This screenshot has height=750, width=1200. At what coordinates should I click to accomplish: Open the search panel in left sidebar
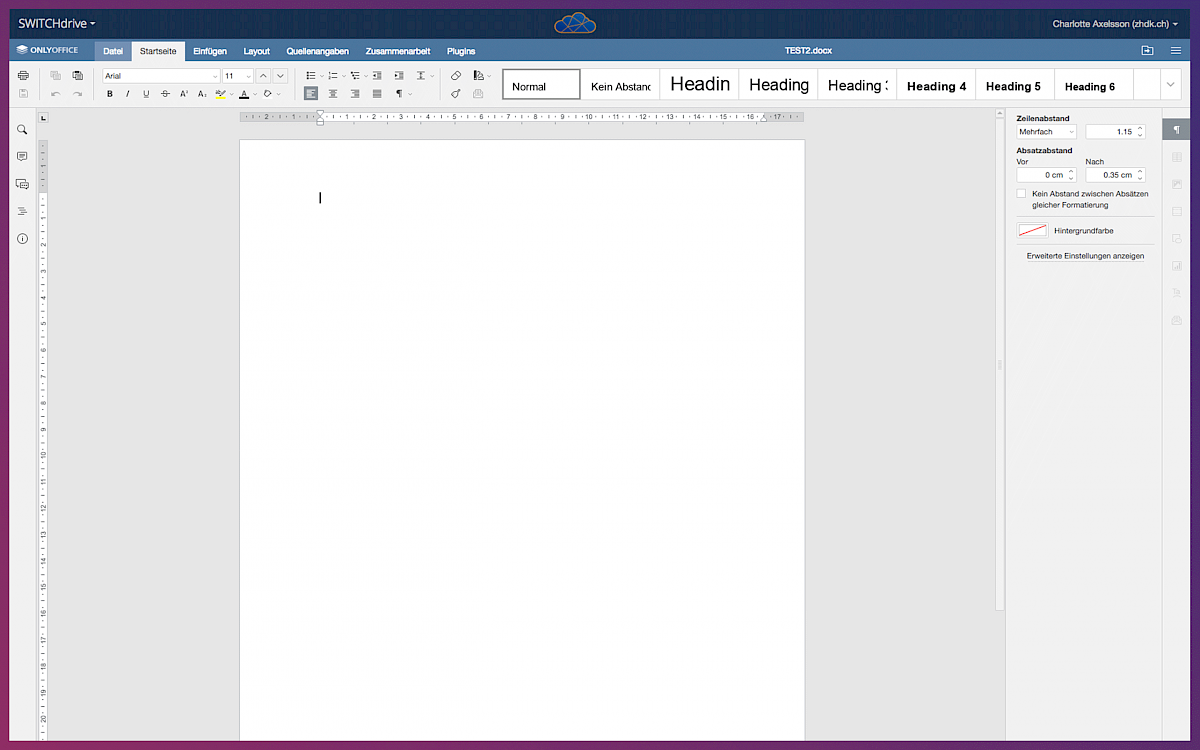[x=22, y=130]
